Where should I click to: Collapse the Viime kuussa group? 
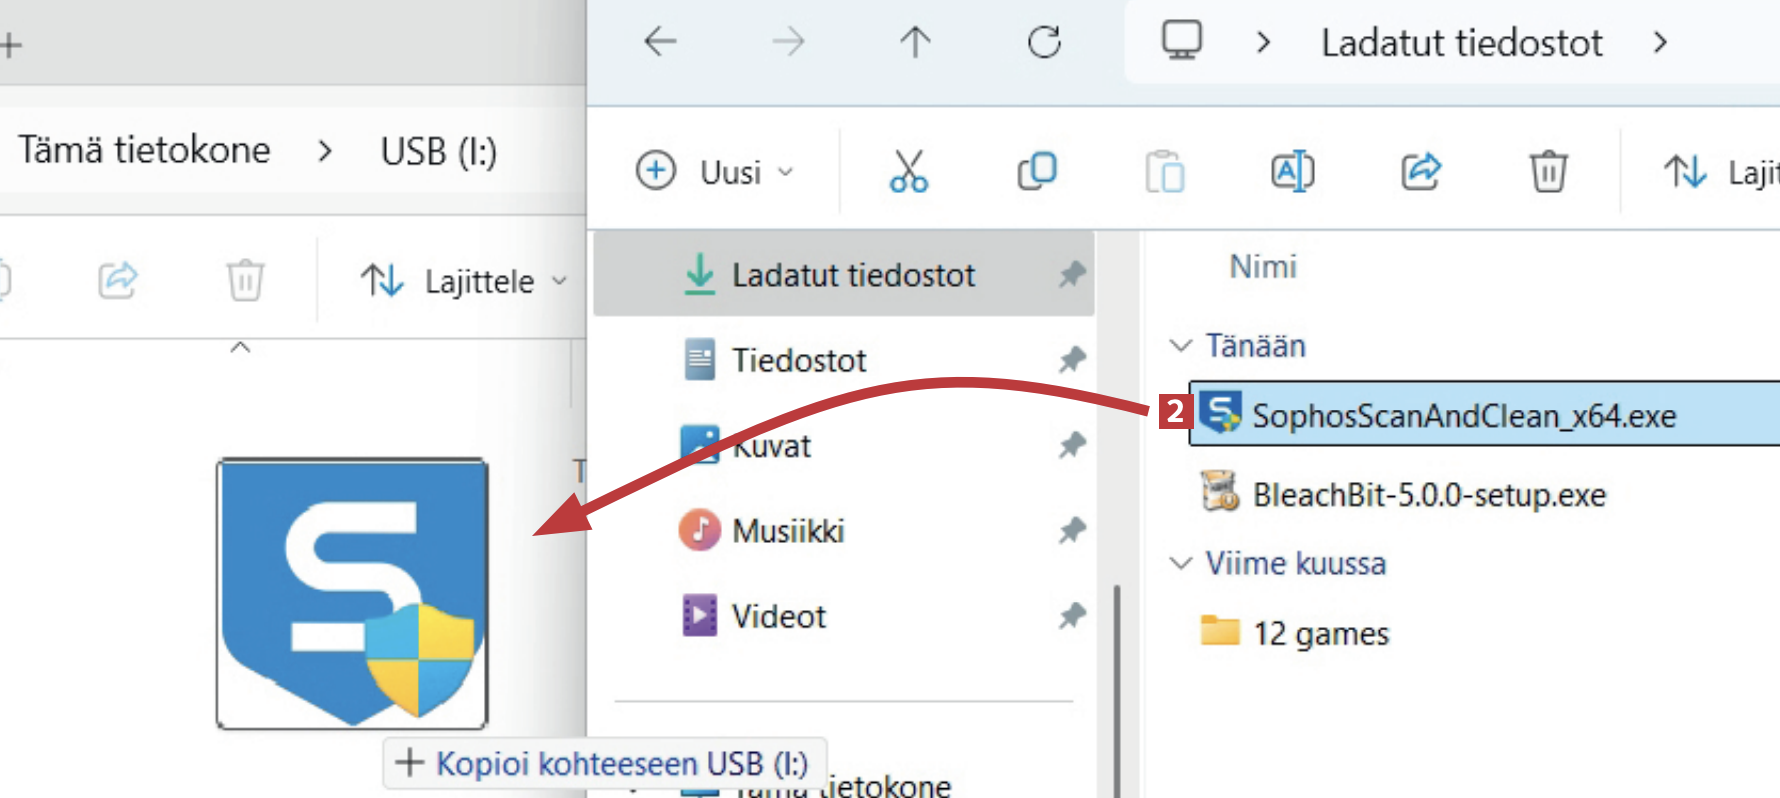pyautogui.click(x=1181, y=563)
